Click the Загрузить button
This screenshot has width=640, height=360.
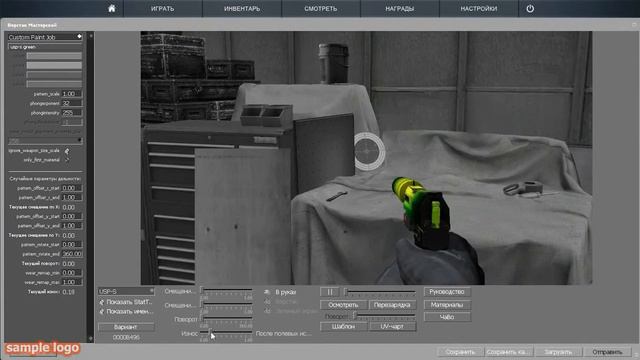tap(558, 352)
